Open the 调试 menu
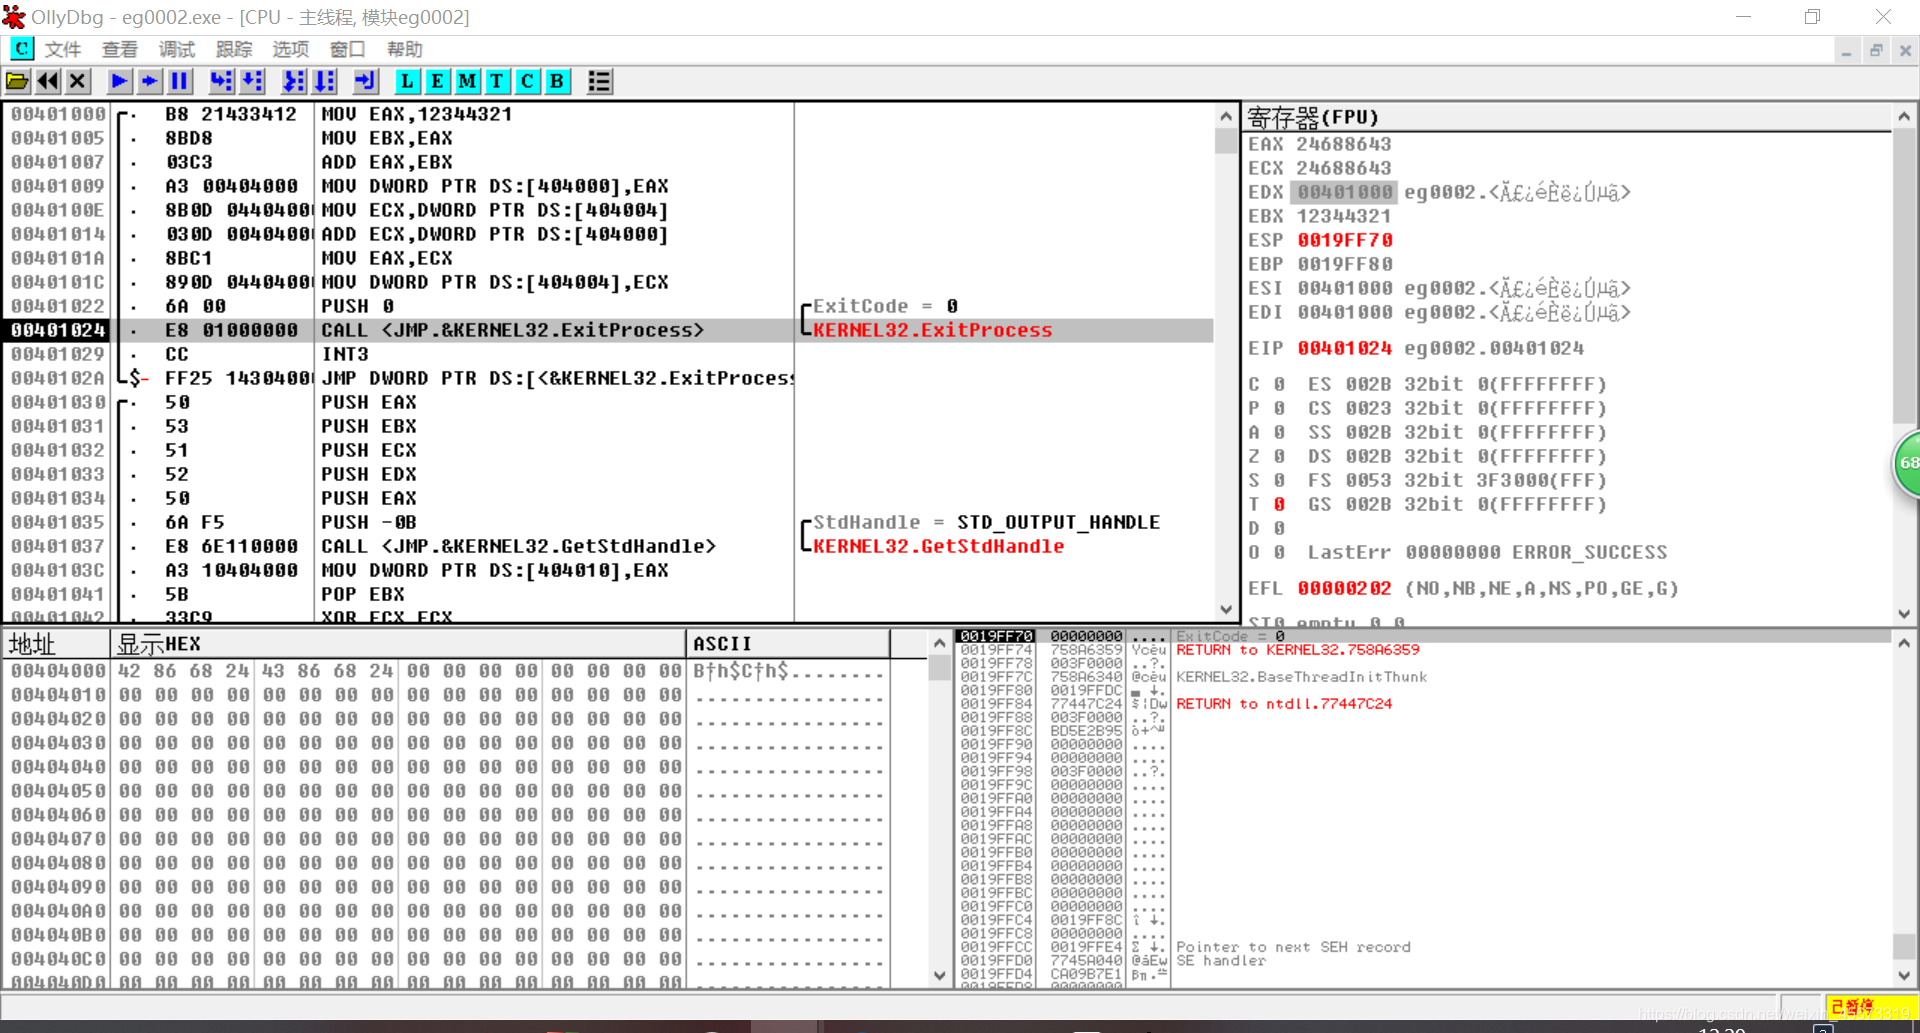The image size is (1920, 1033). pos(177,49)
